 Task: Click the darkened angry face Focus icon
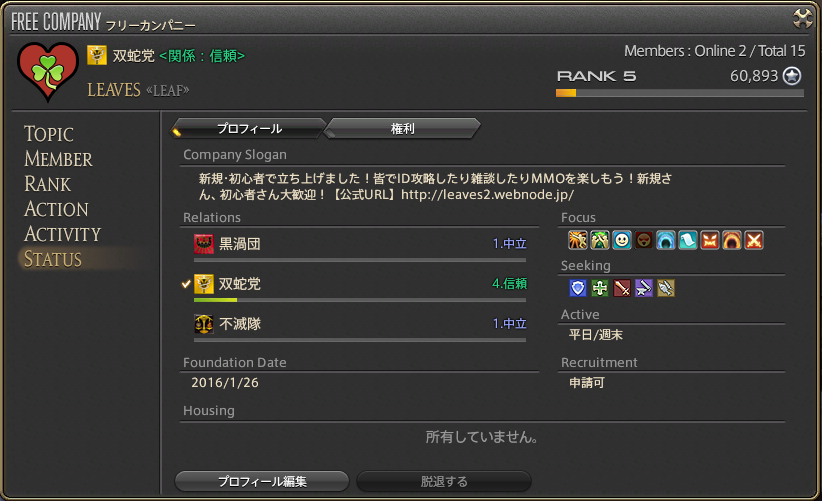(x=644, y=240)
